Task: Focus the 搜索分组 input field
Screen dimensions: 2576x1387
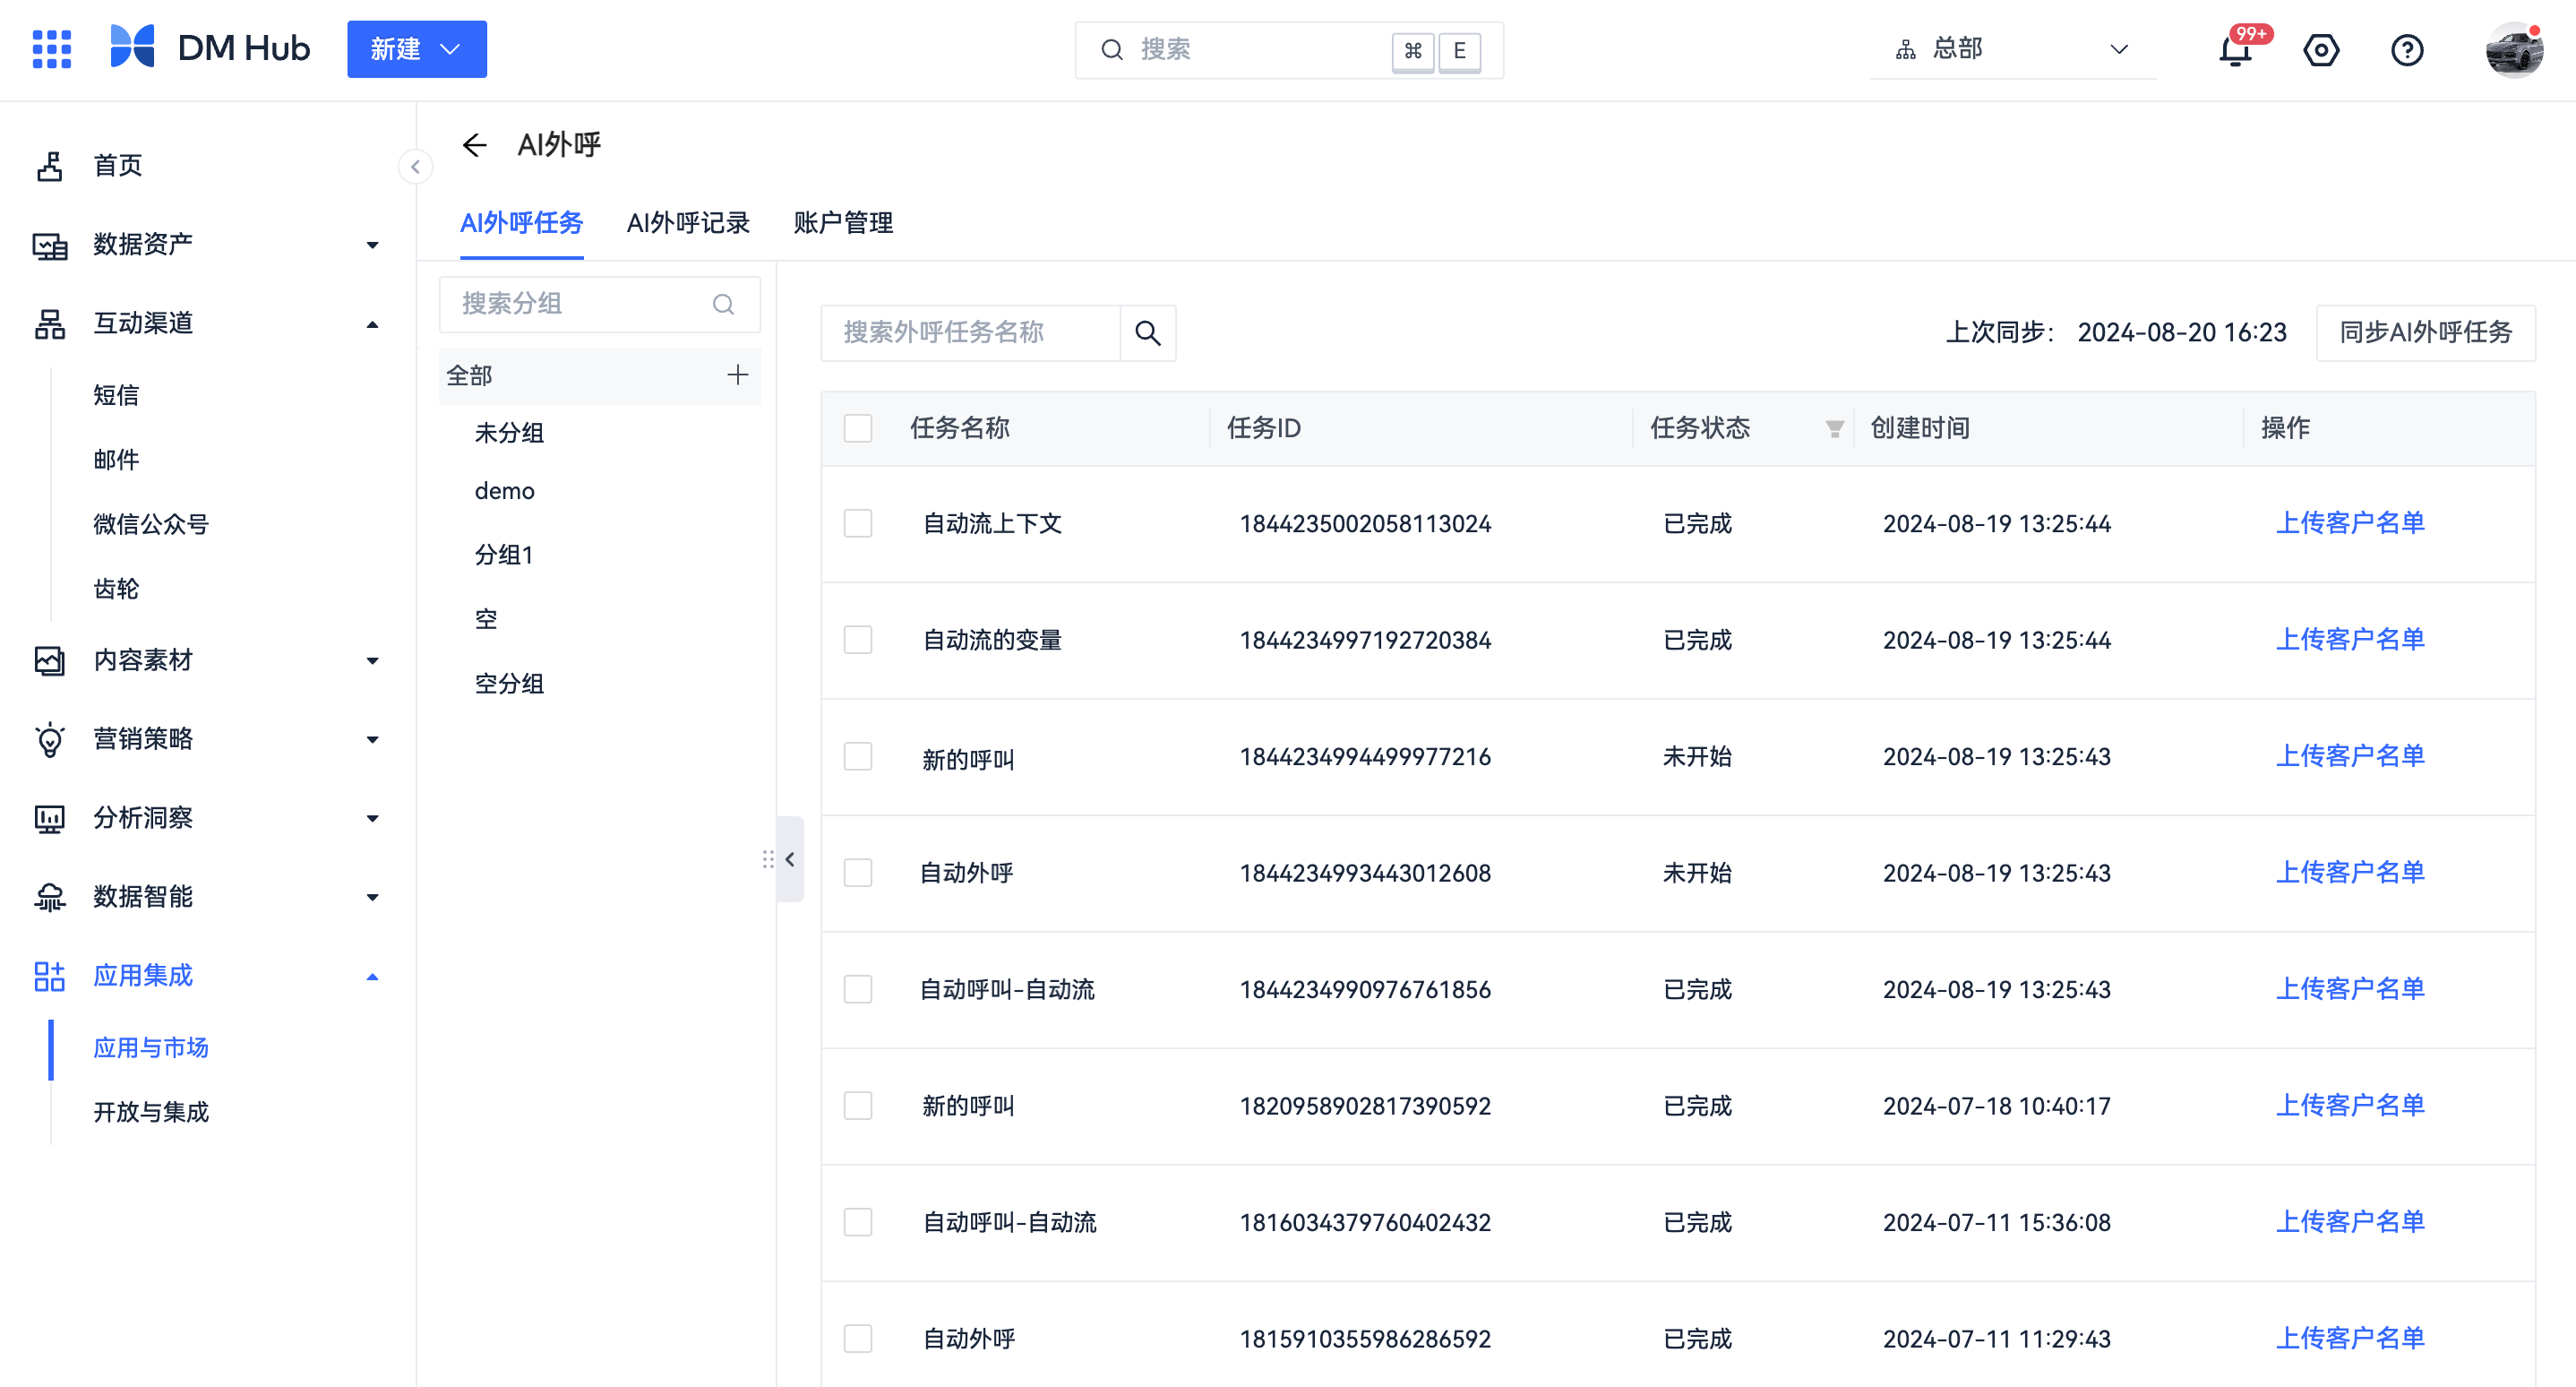Action: (x=600, y=304)
